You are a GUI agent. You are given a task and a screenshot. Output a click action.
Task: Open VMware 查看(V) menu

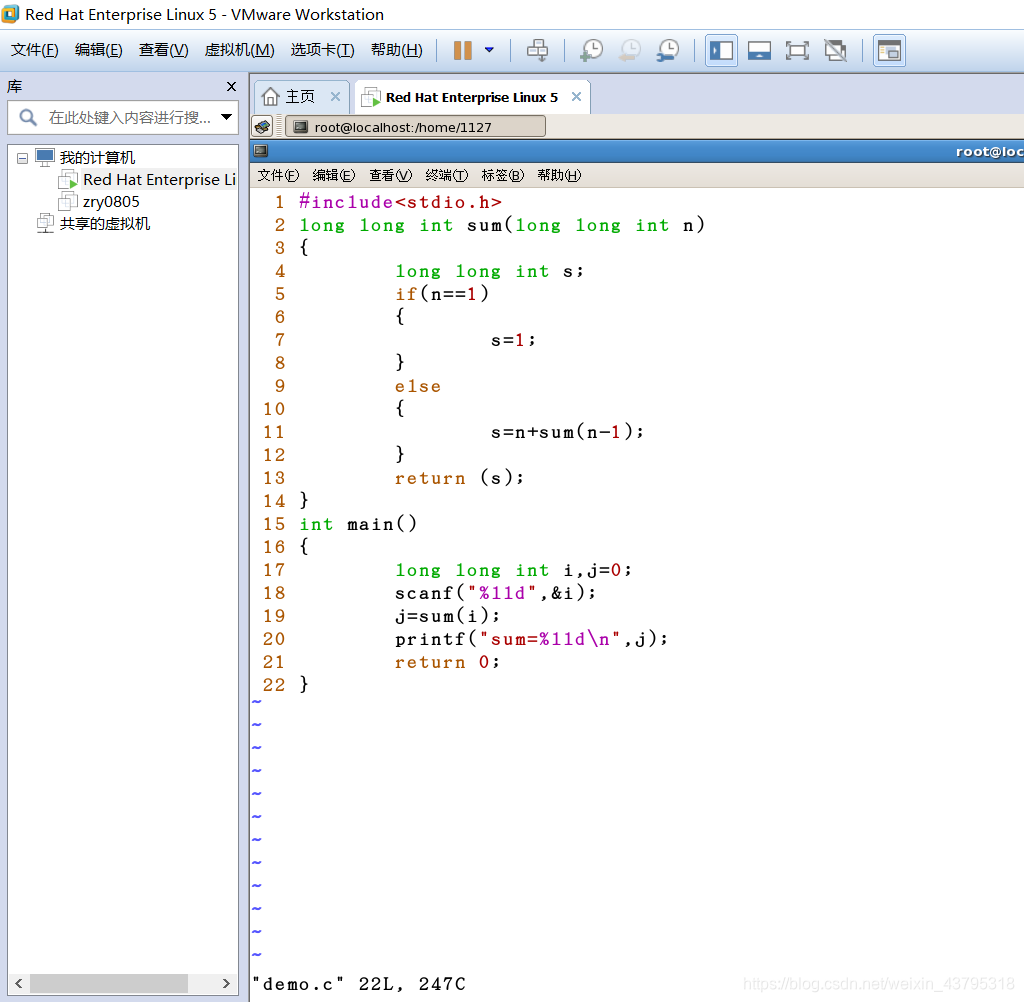[x=163, y=50]
